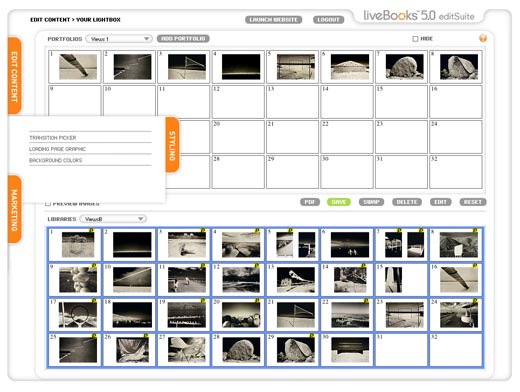Click the PDF button

[x=310, y=202]
